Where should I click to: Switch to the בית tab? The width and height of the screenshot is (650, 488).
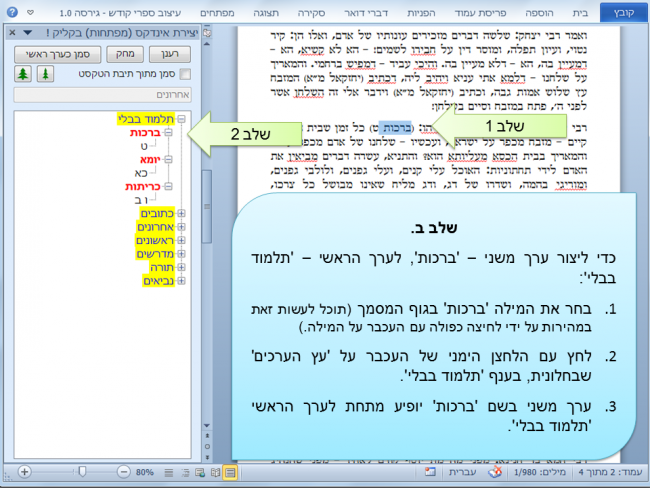580,13
